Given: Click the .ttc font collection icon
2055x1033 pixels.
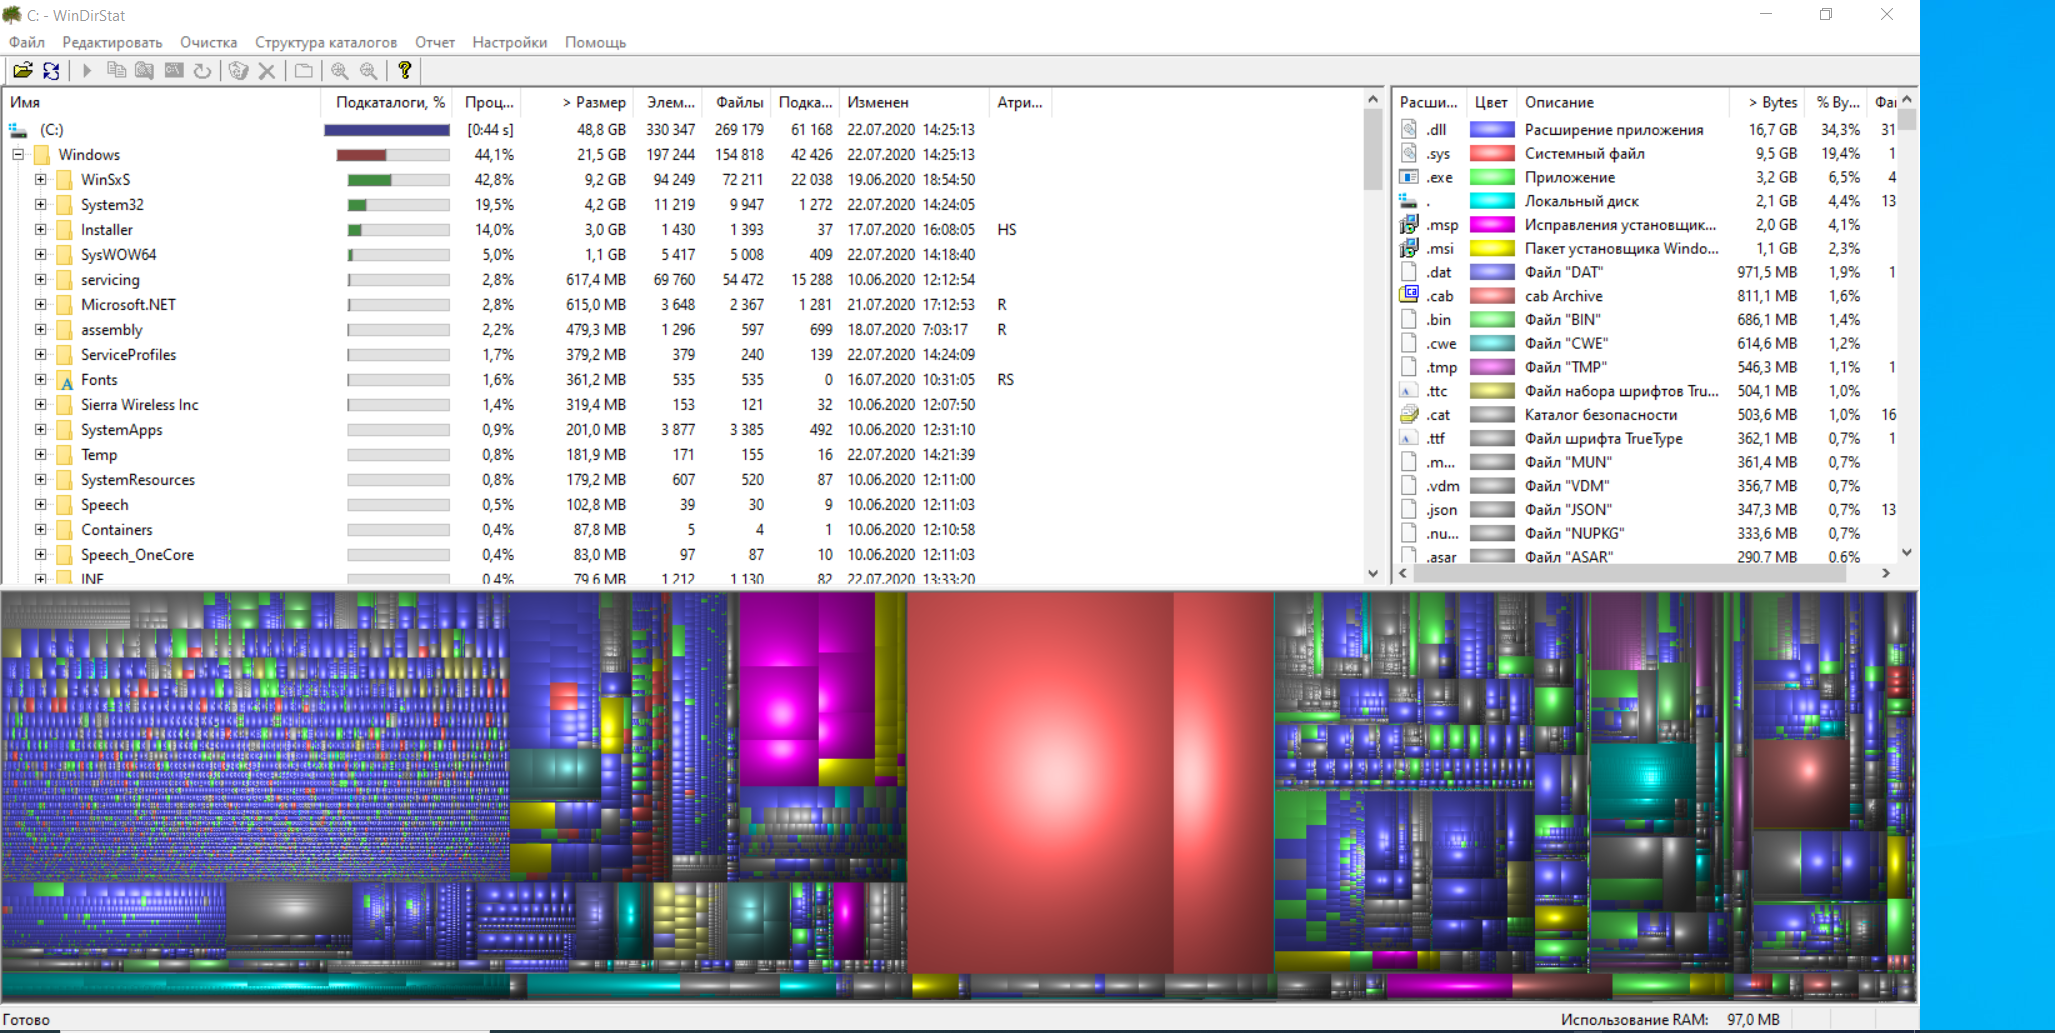Looking at the screenshot, I should (x=1409, y=390).
